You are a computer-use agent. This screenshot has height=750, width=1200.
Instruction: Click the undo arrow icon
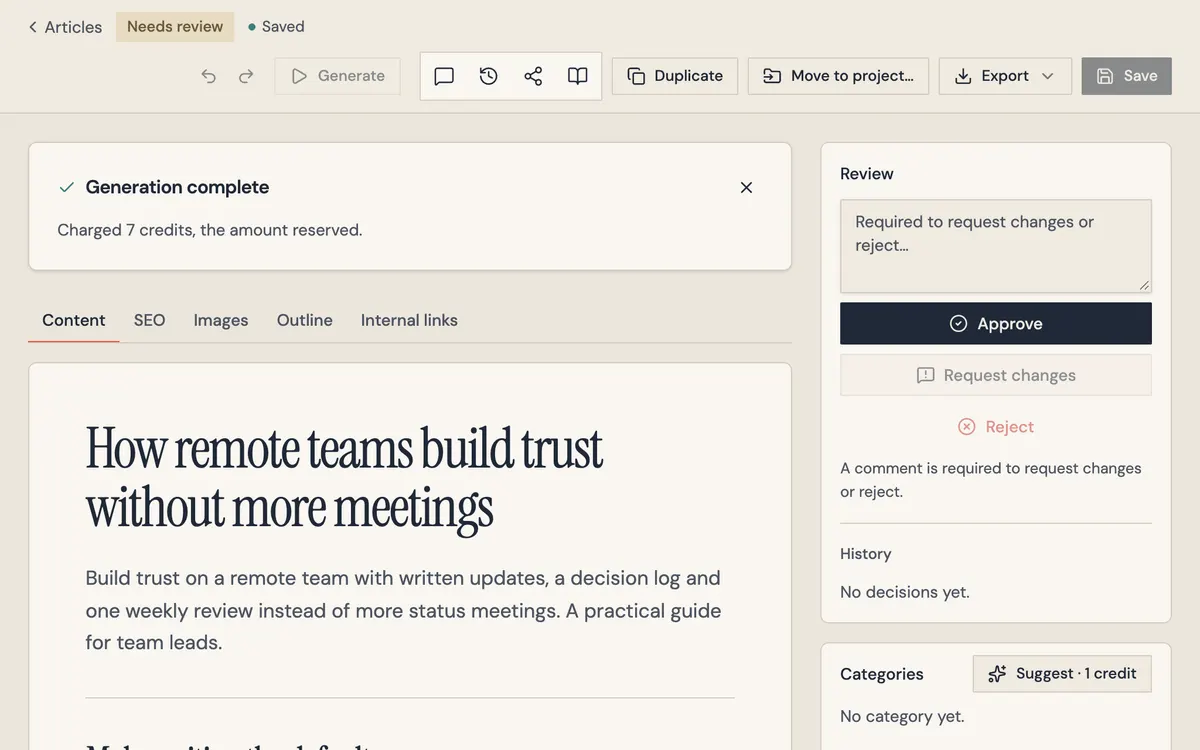click(208, 76)
